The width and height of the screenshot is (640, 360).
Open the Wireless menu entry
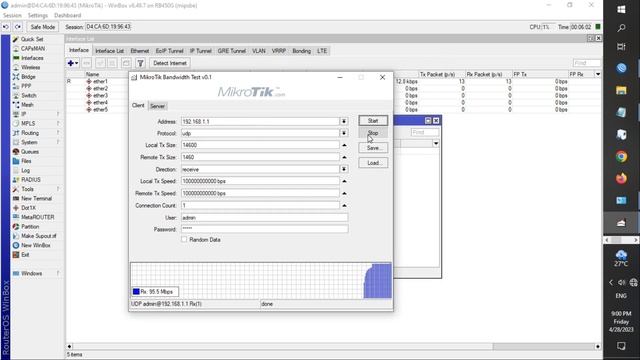(30, 67)
